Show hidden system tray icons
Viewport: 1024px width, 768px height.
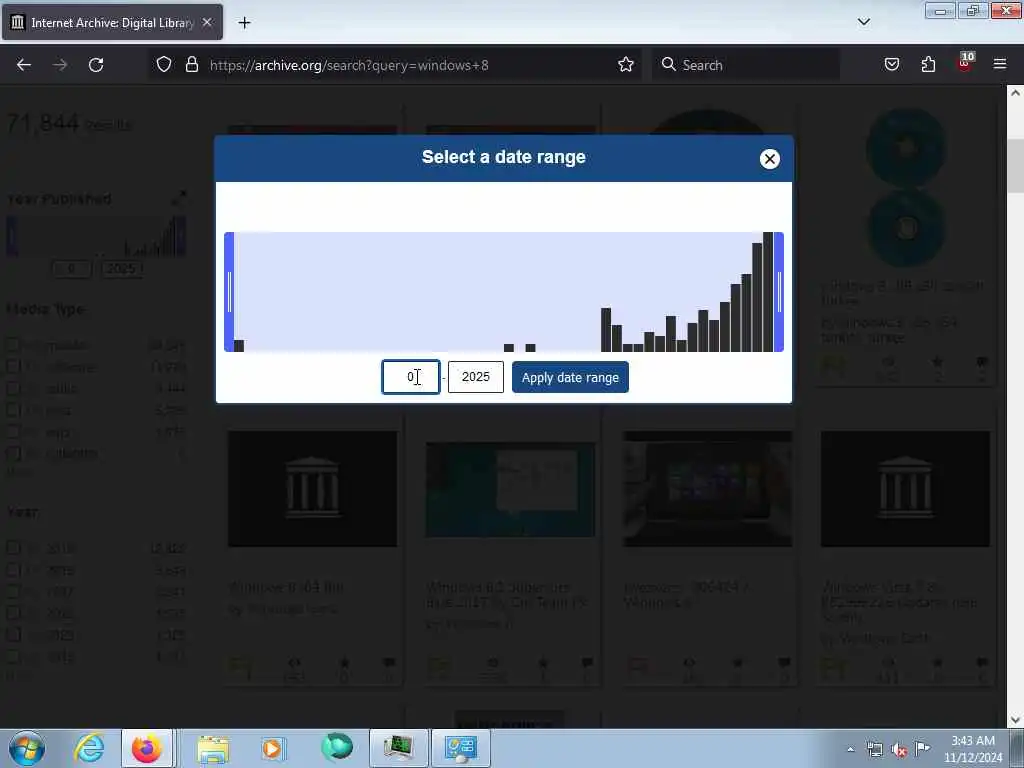[850, 749]
